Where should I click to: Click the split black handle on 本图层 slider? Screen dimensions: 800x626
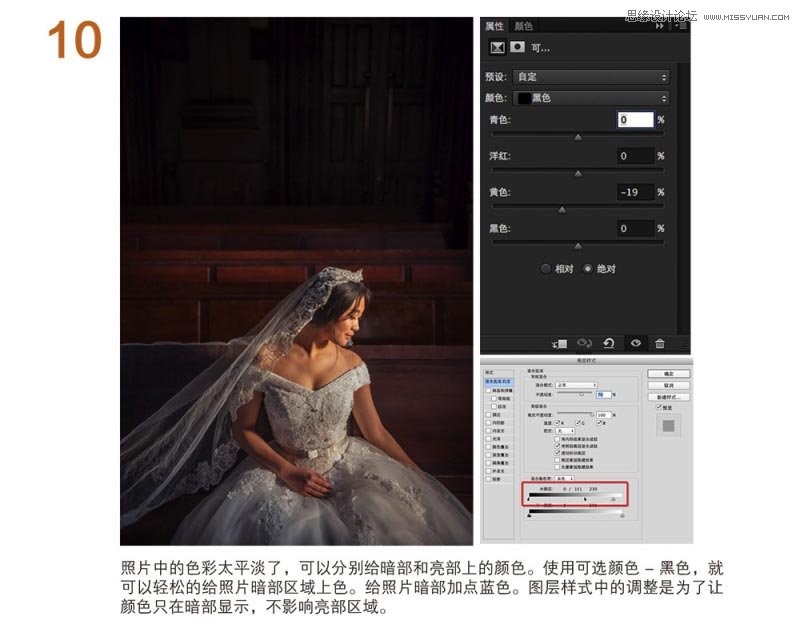(x=585, y=499)
